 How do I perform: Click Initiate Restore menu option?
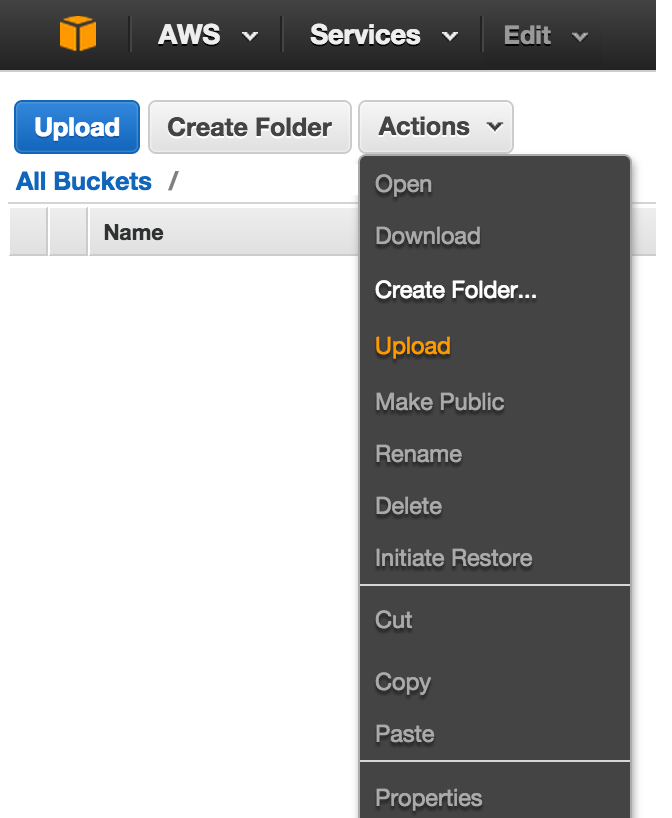pos(453,558)
